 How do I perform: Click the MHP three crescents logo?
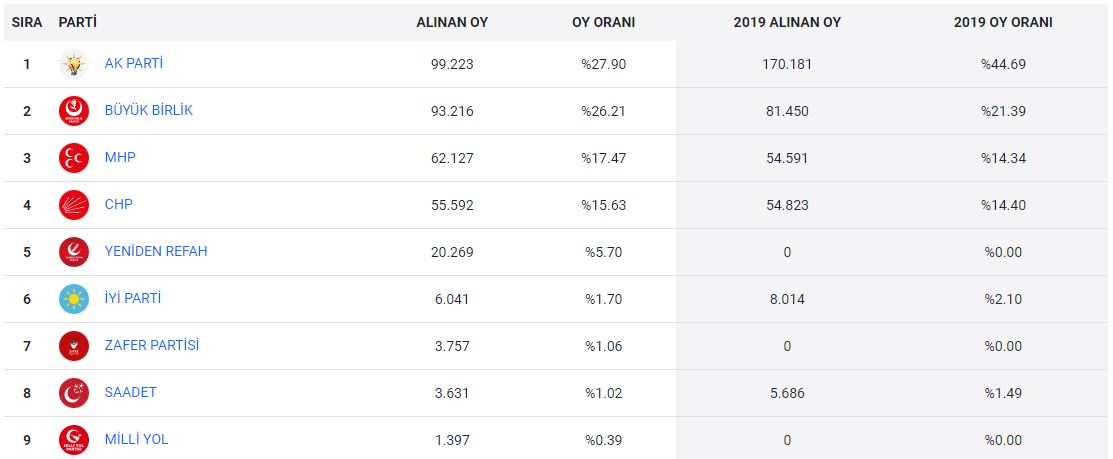click(x=74, y=158)
